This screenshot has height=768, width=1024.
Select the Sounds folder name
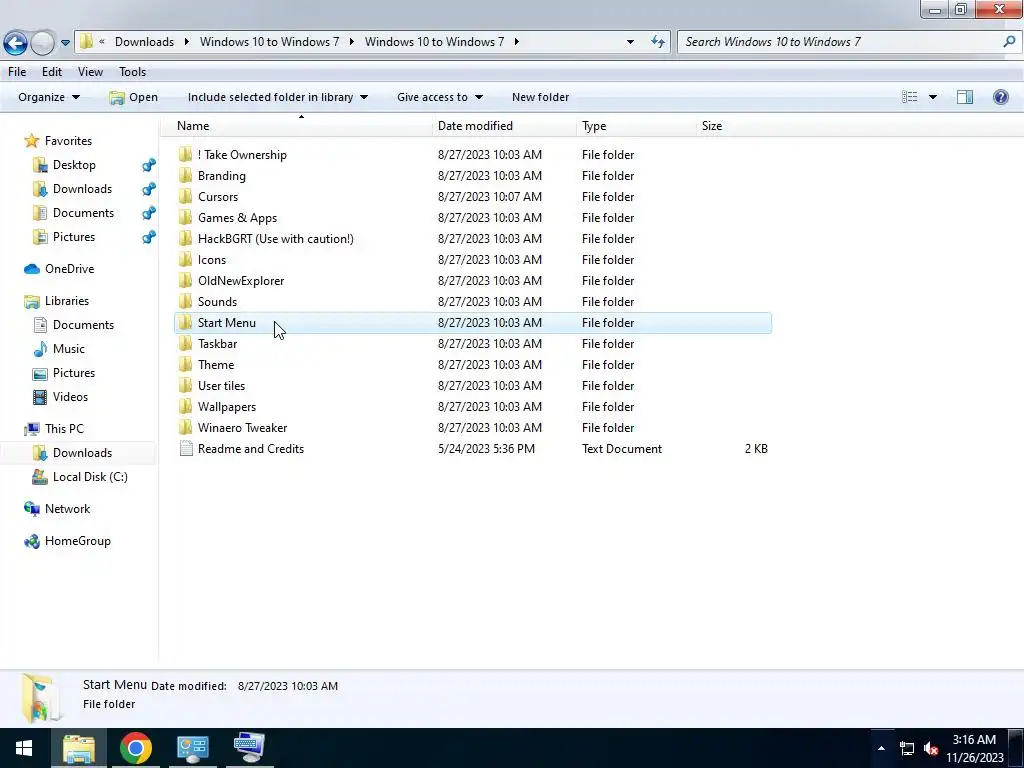point(217,302)
